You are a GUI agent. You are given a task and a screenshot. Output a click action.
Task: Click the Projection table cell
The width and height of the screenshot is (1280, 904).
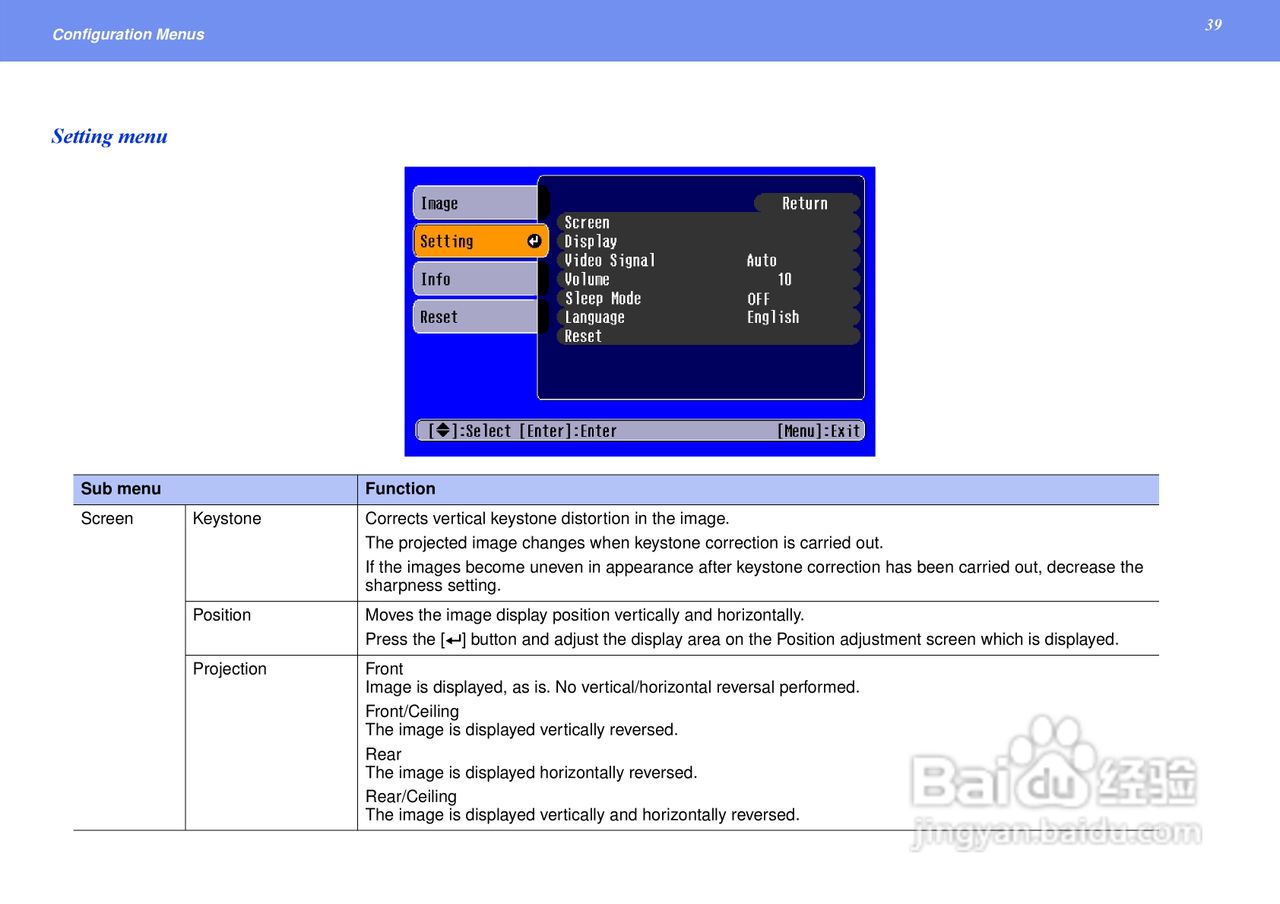coord(230,668)
